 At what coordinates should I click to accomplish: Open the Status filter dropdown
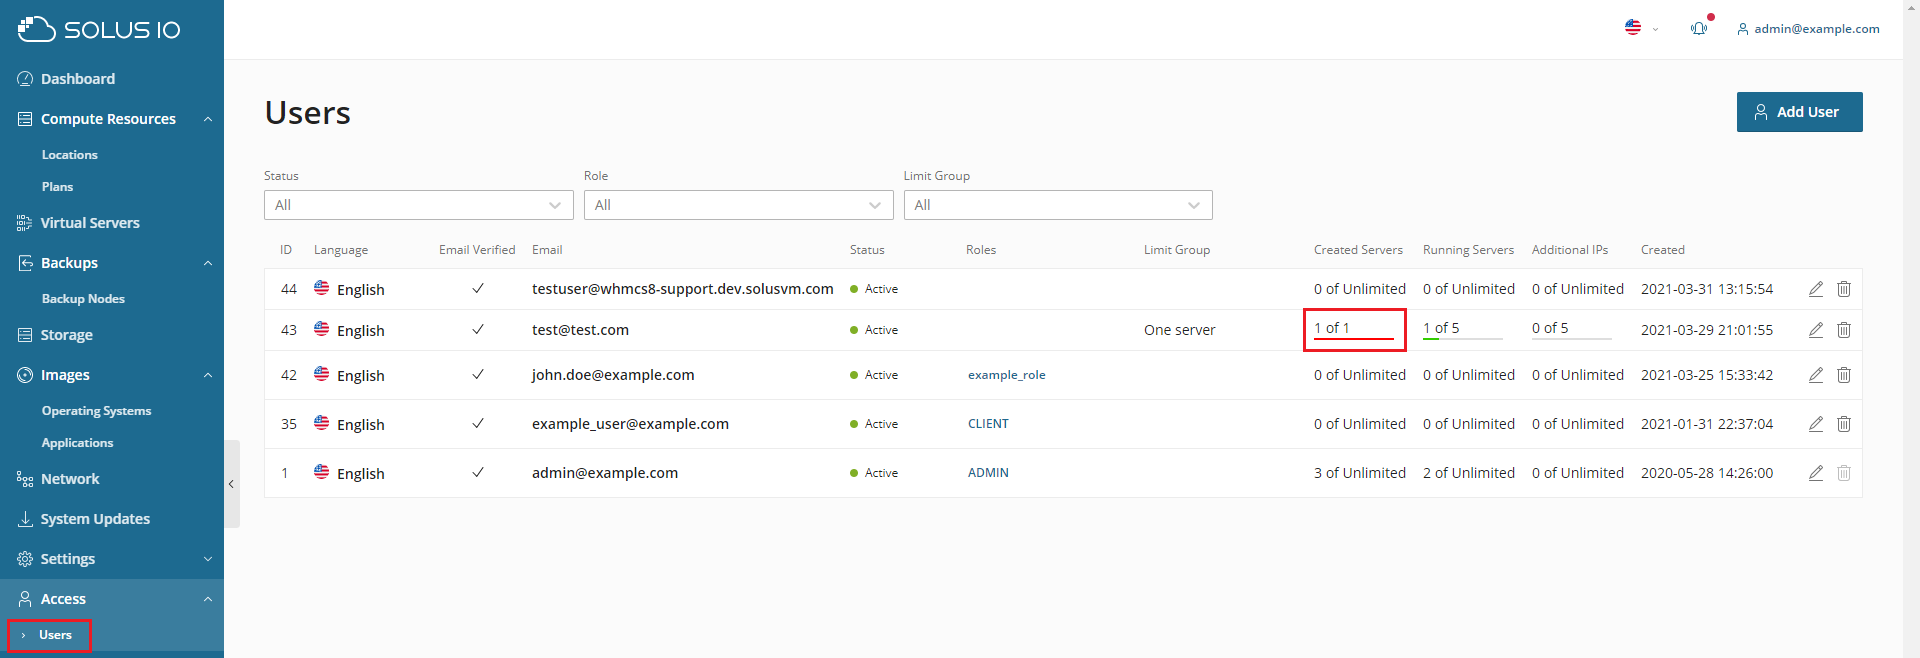point(418,205)
